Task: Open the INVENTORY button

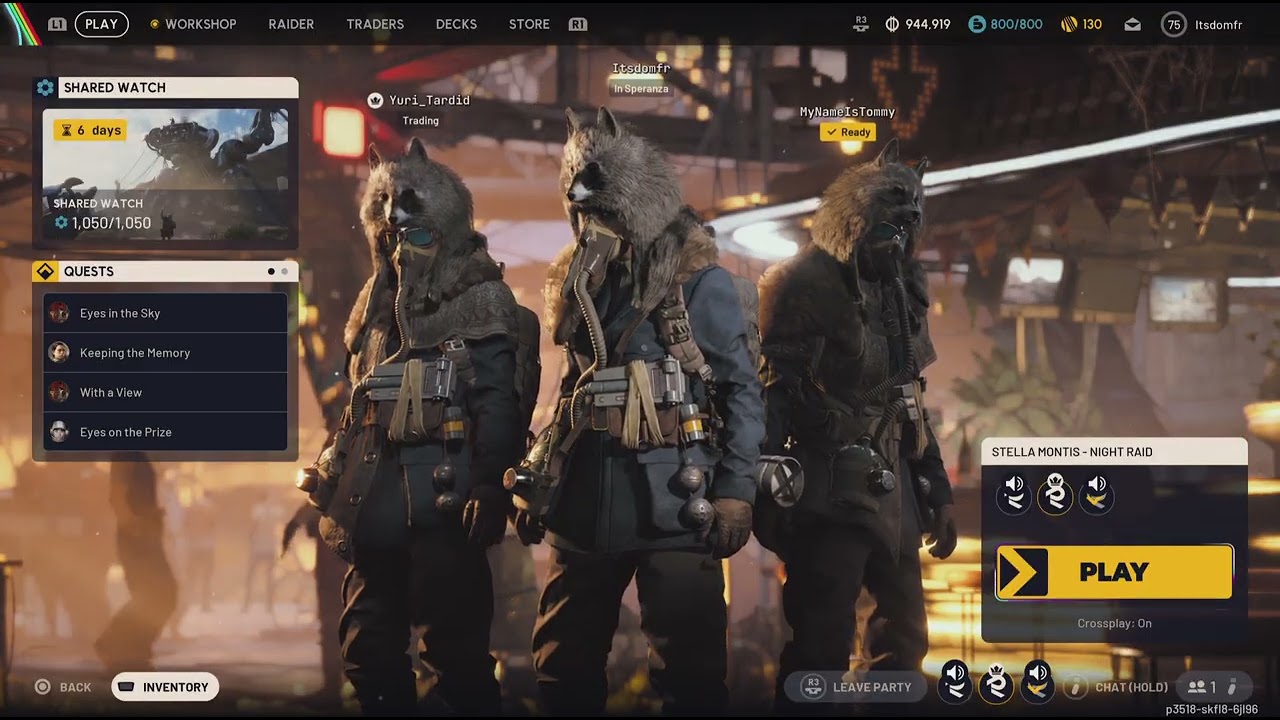Action: [165, 687]
